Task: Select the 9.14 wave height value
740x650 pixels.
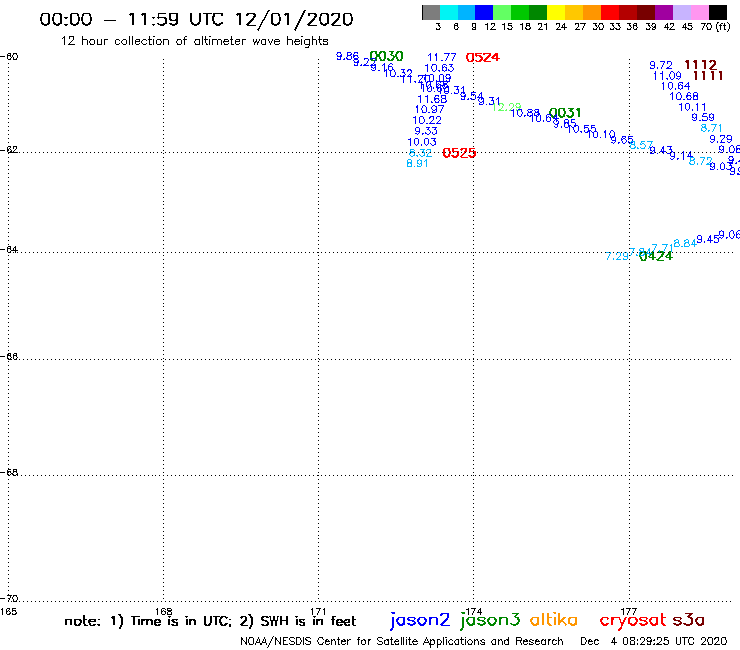Action: 681,155
